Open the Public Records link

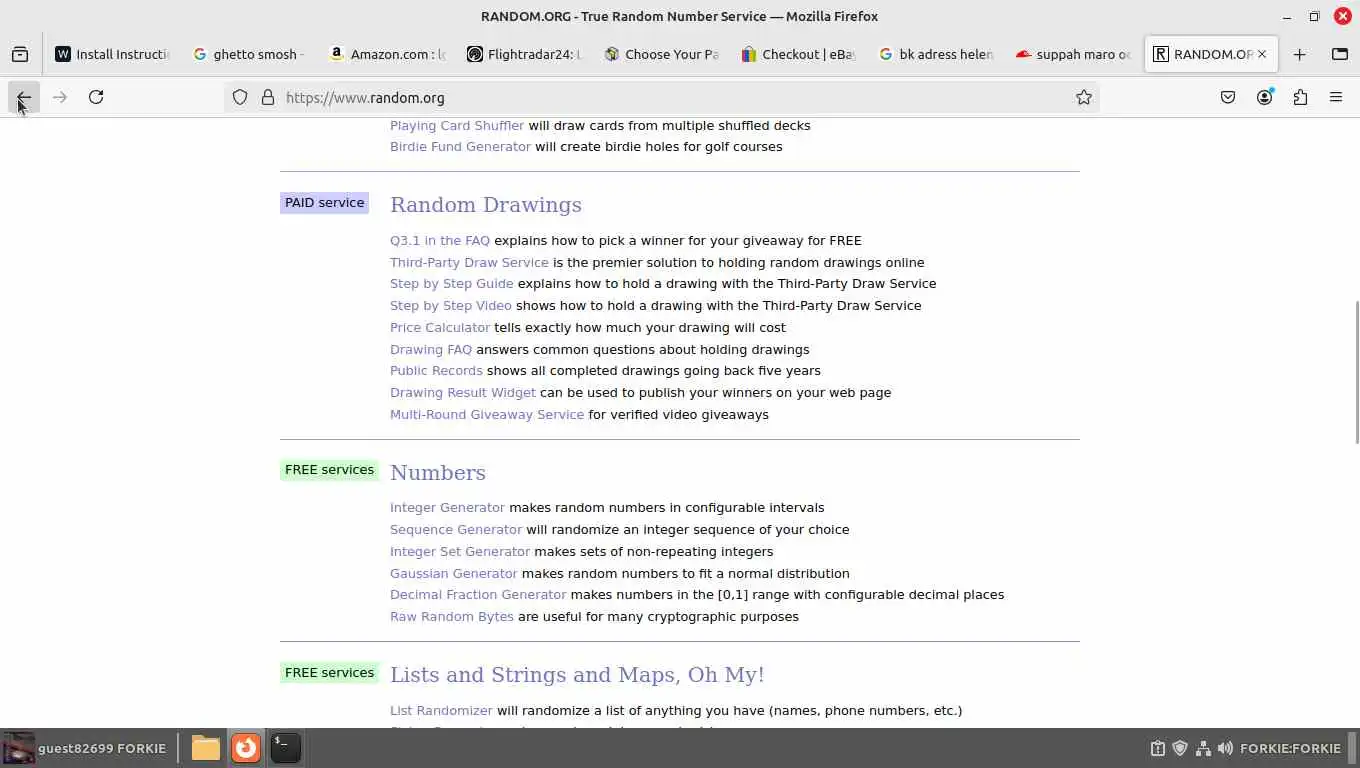[x=436, y=370]
